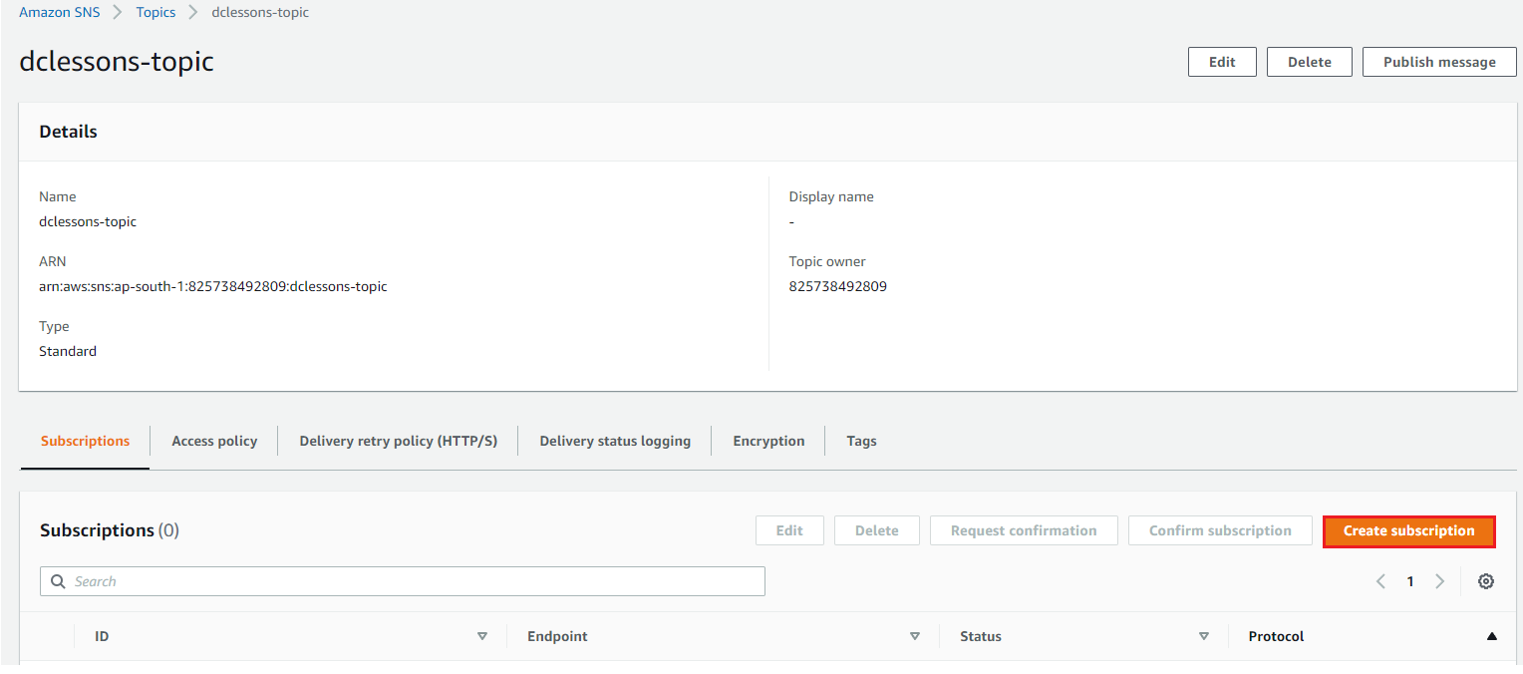Toggle Protocol column sort arrow

[1492, 636]
